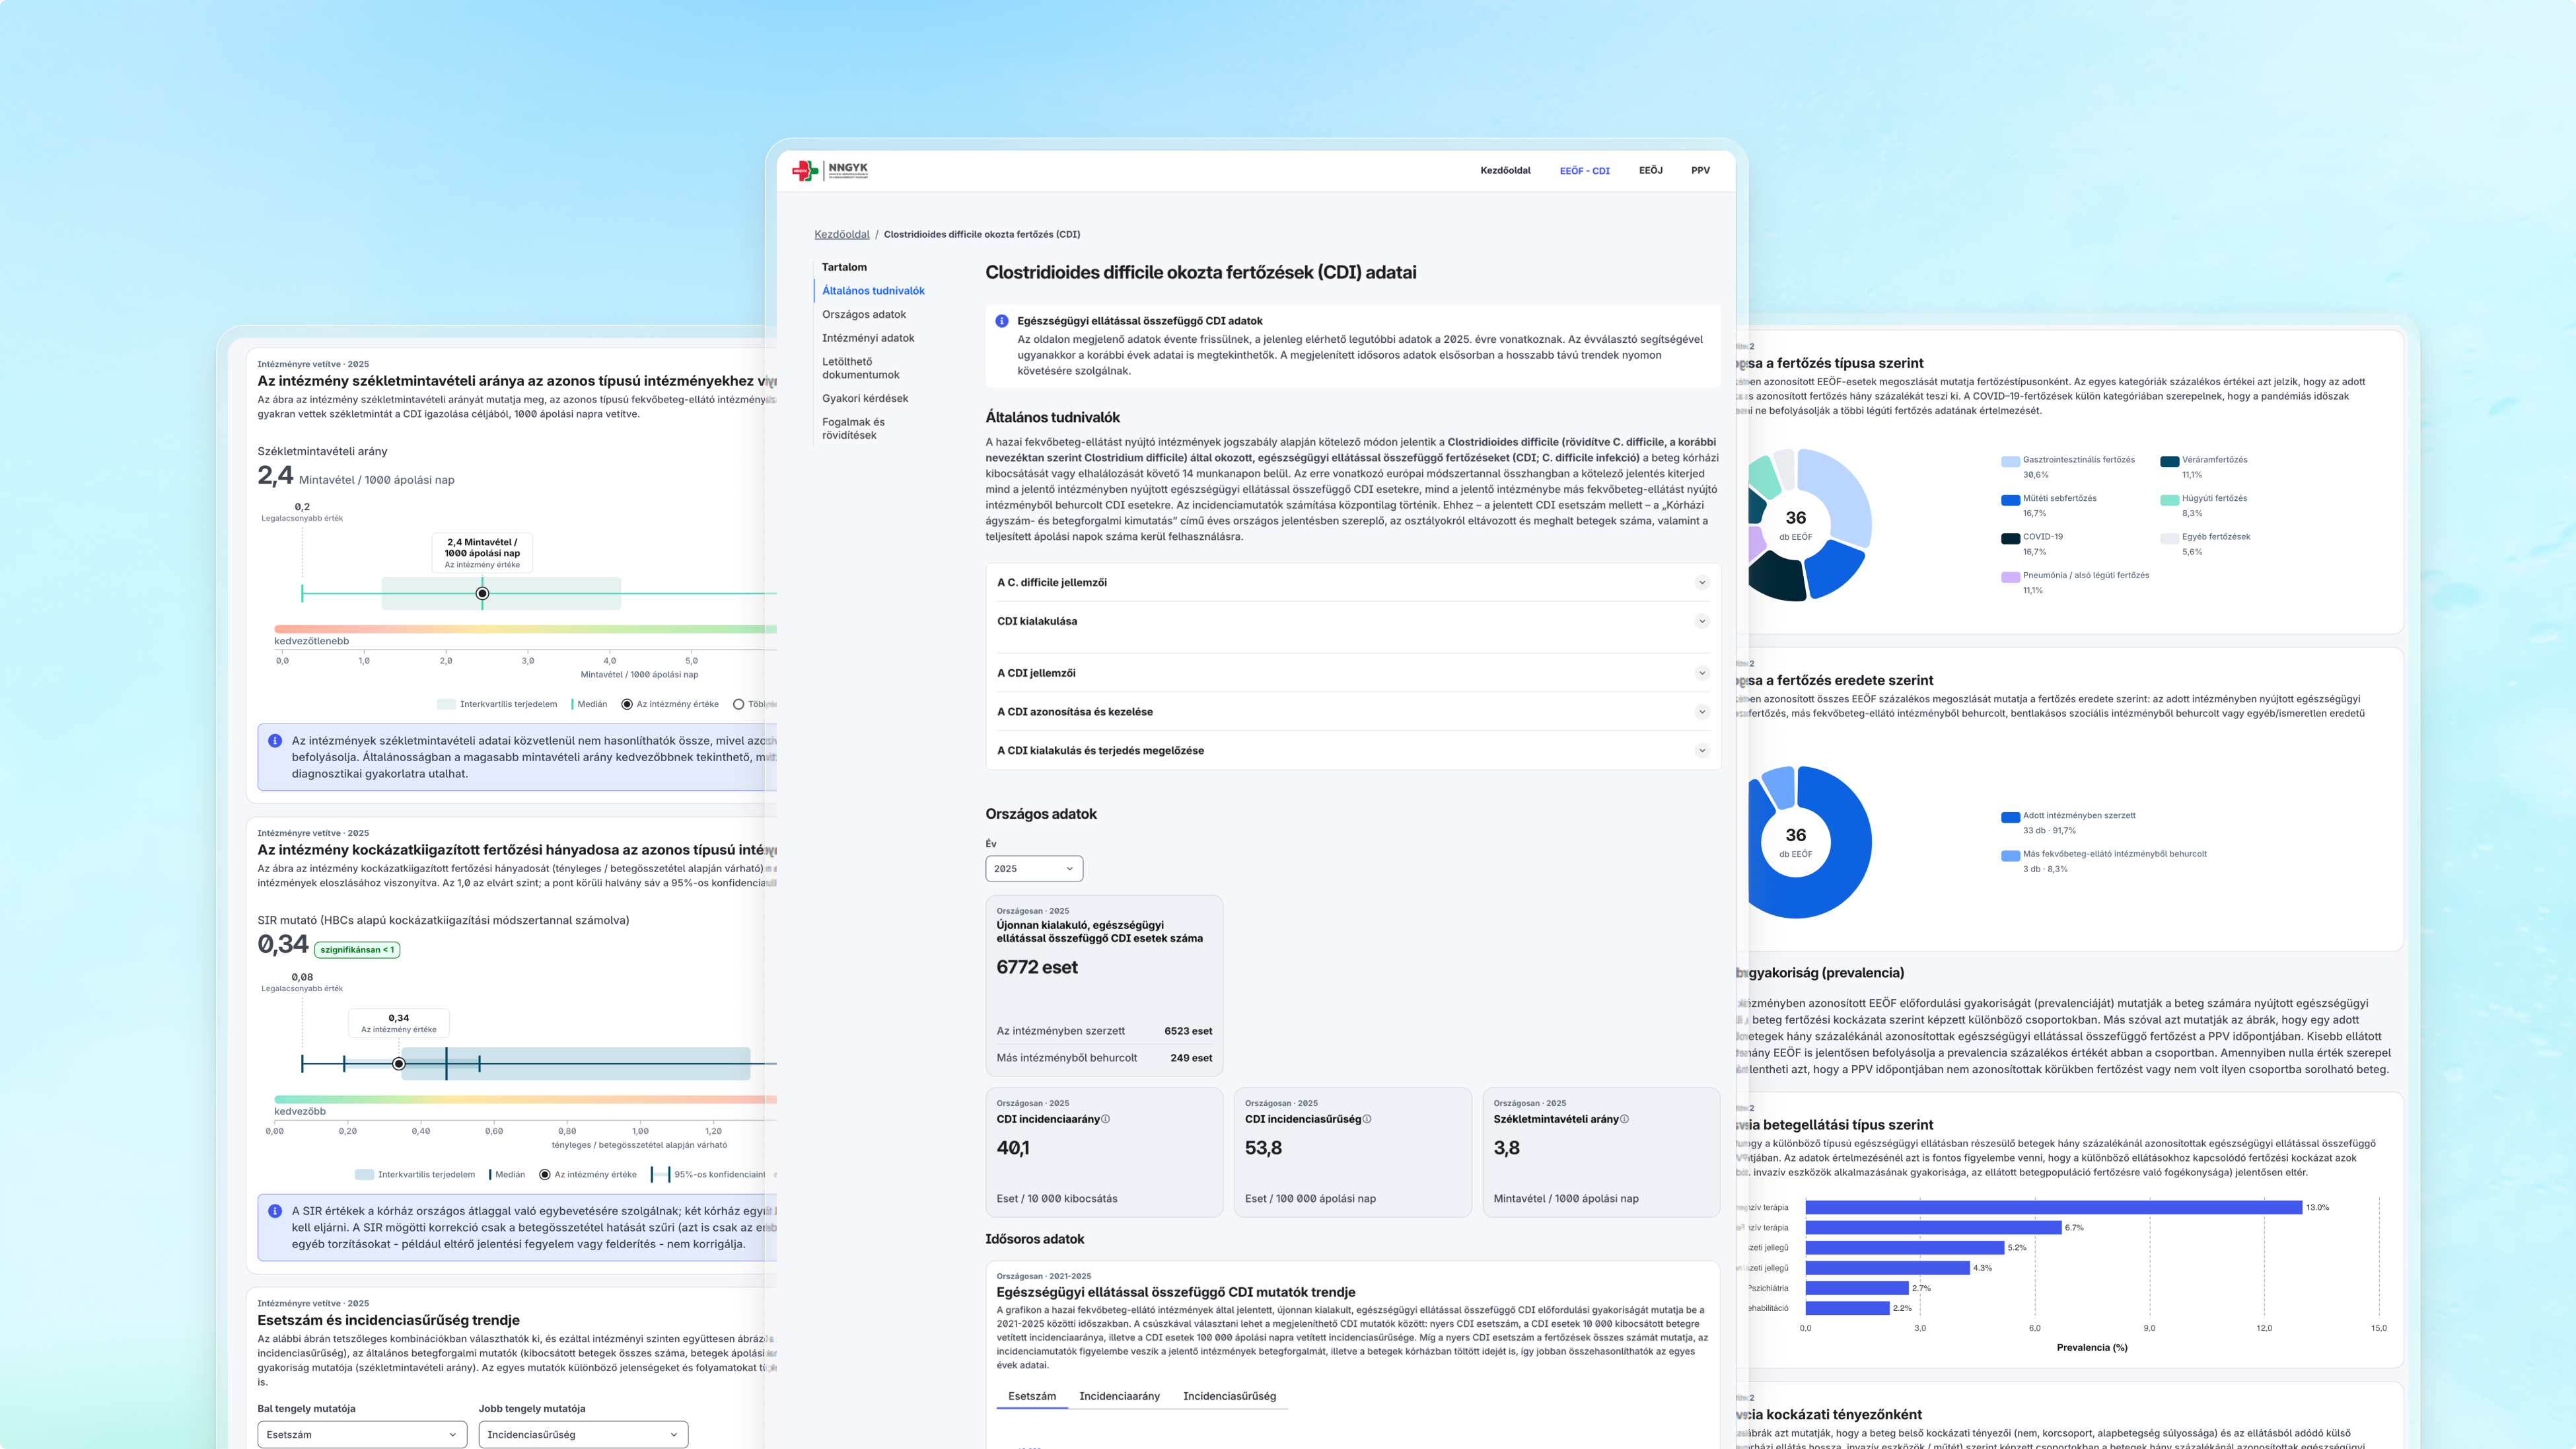This screenshot has height=1449, width=2576.
Task: Open Letölthető dokumentumok sidebar link
Action: [861, 368]
